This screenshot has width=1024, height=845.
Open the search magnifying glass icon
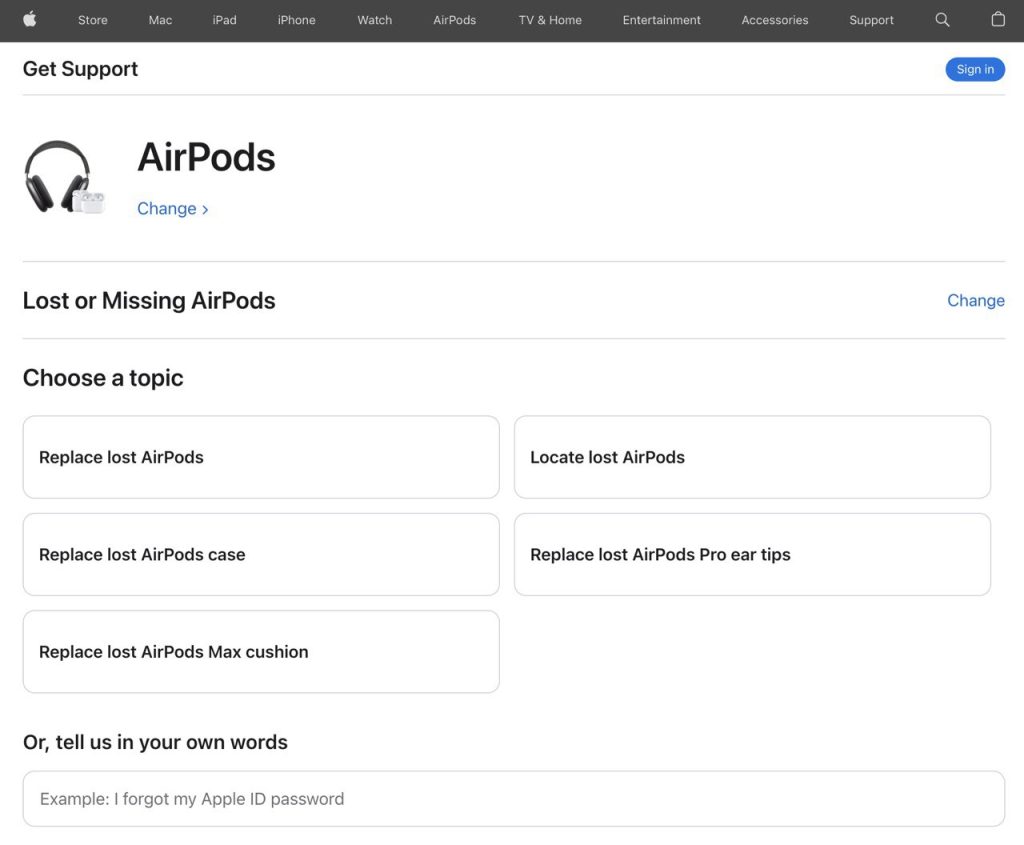(x=941, y=20)
